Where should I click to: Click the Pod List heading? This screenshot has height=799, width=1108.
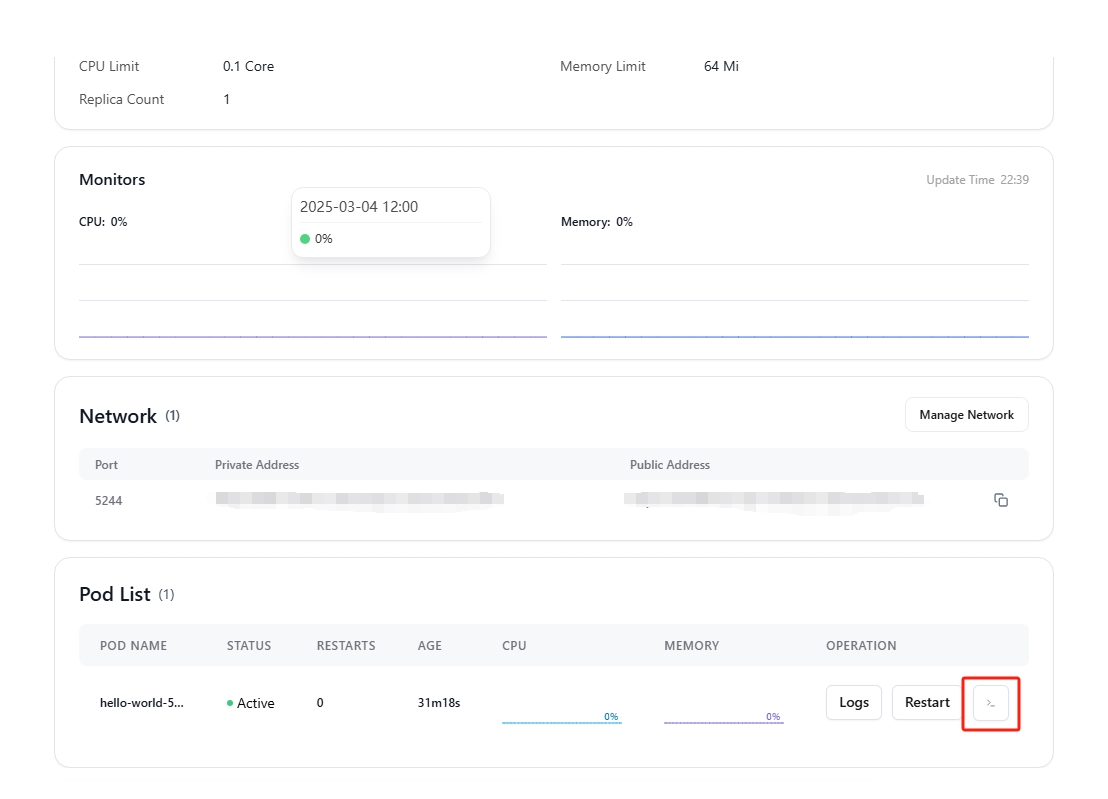[114, 594]
